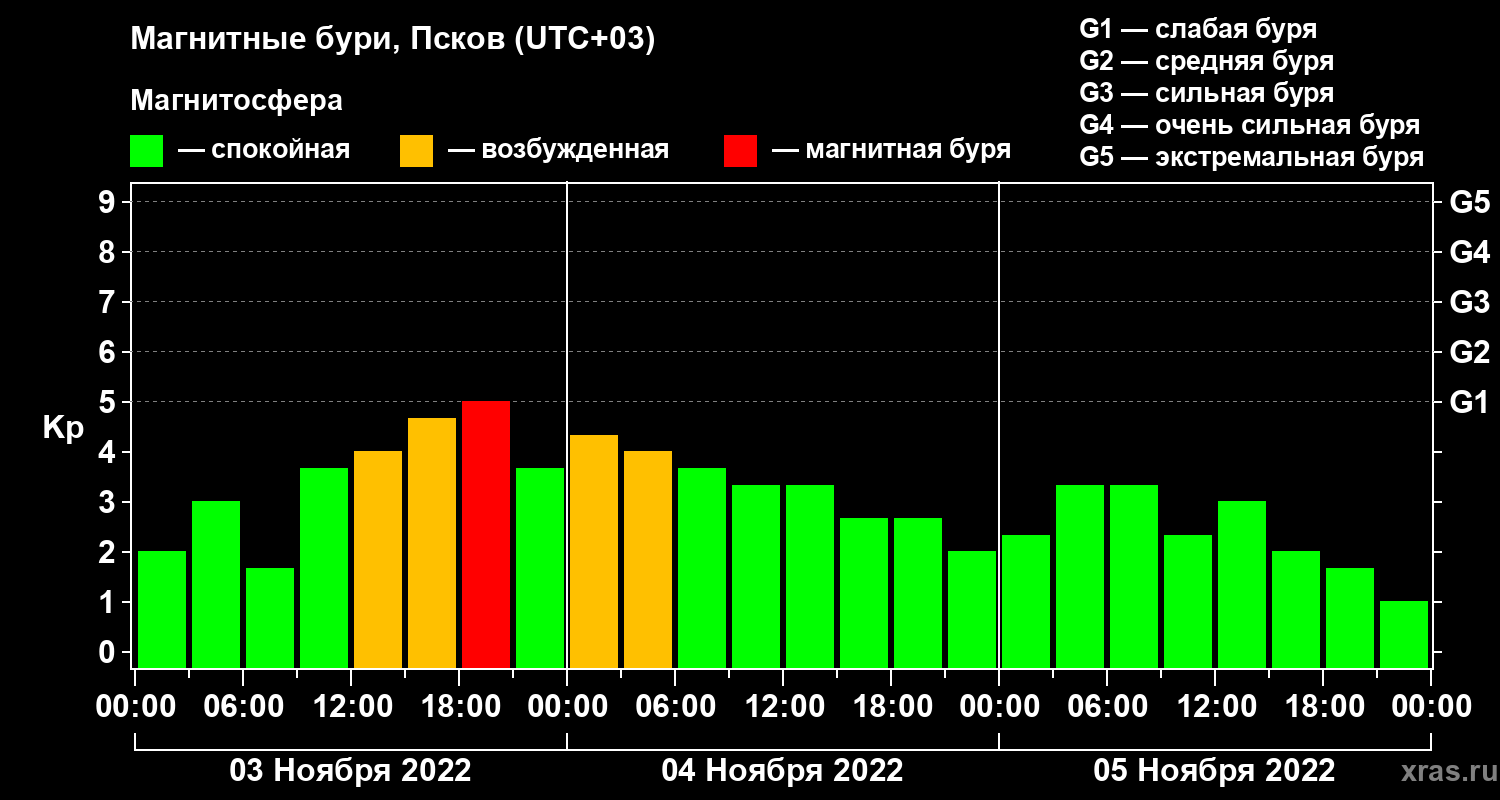This screenshot has width=1500, height=800.
Task: Click the green 06:00–09:00 bar on 04 Ноября
Action: point(702,568)
